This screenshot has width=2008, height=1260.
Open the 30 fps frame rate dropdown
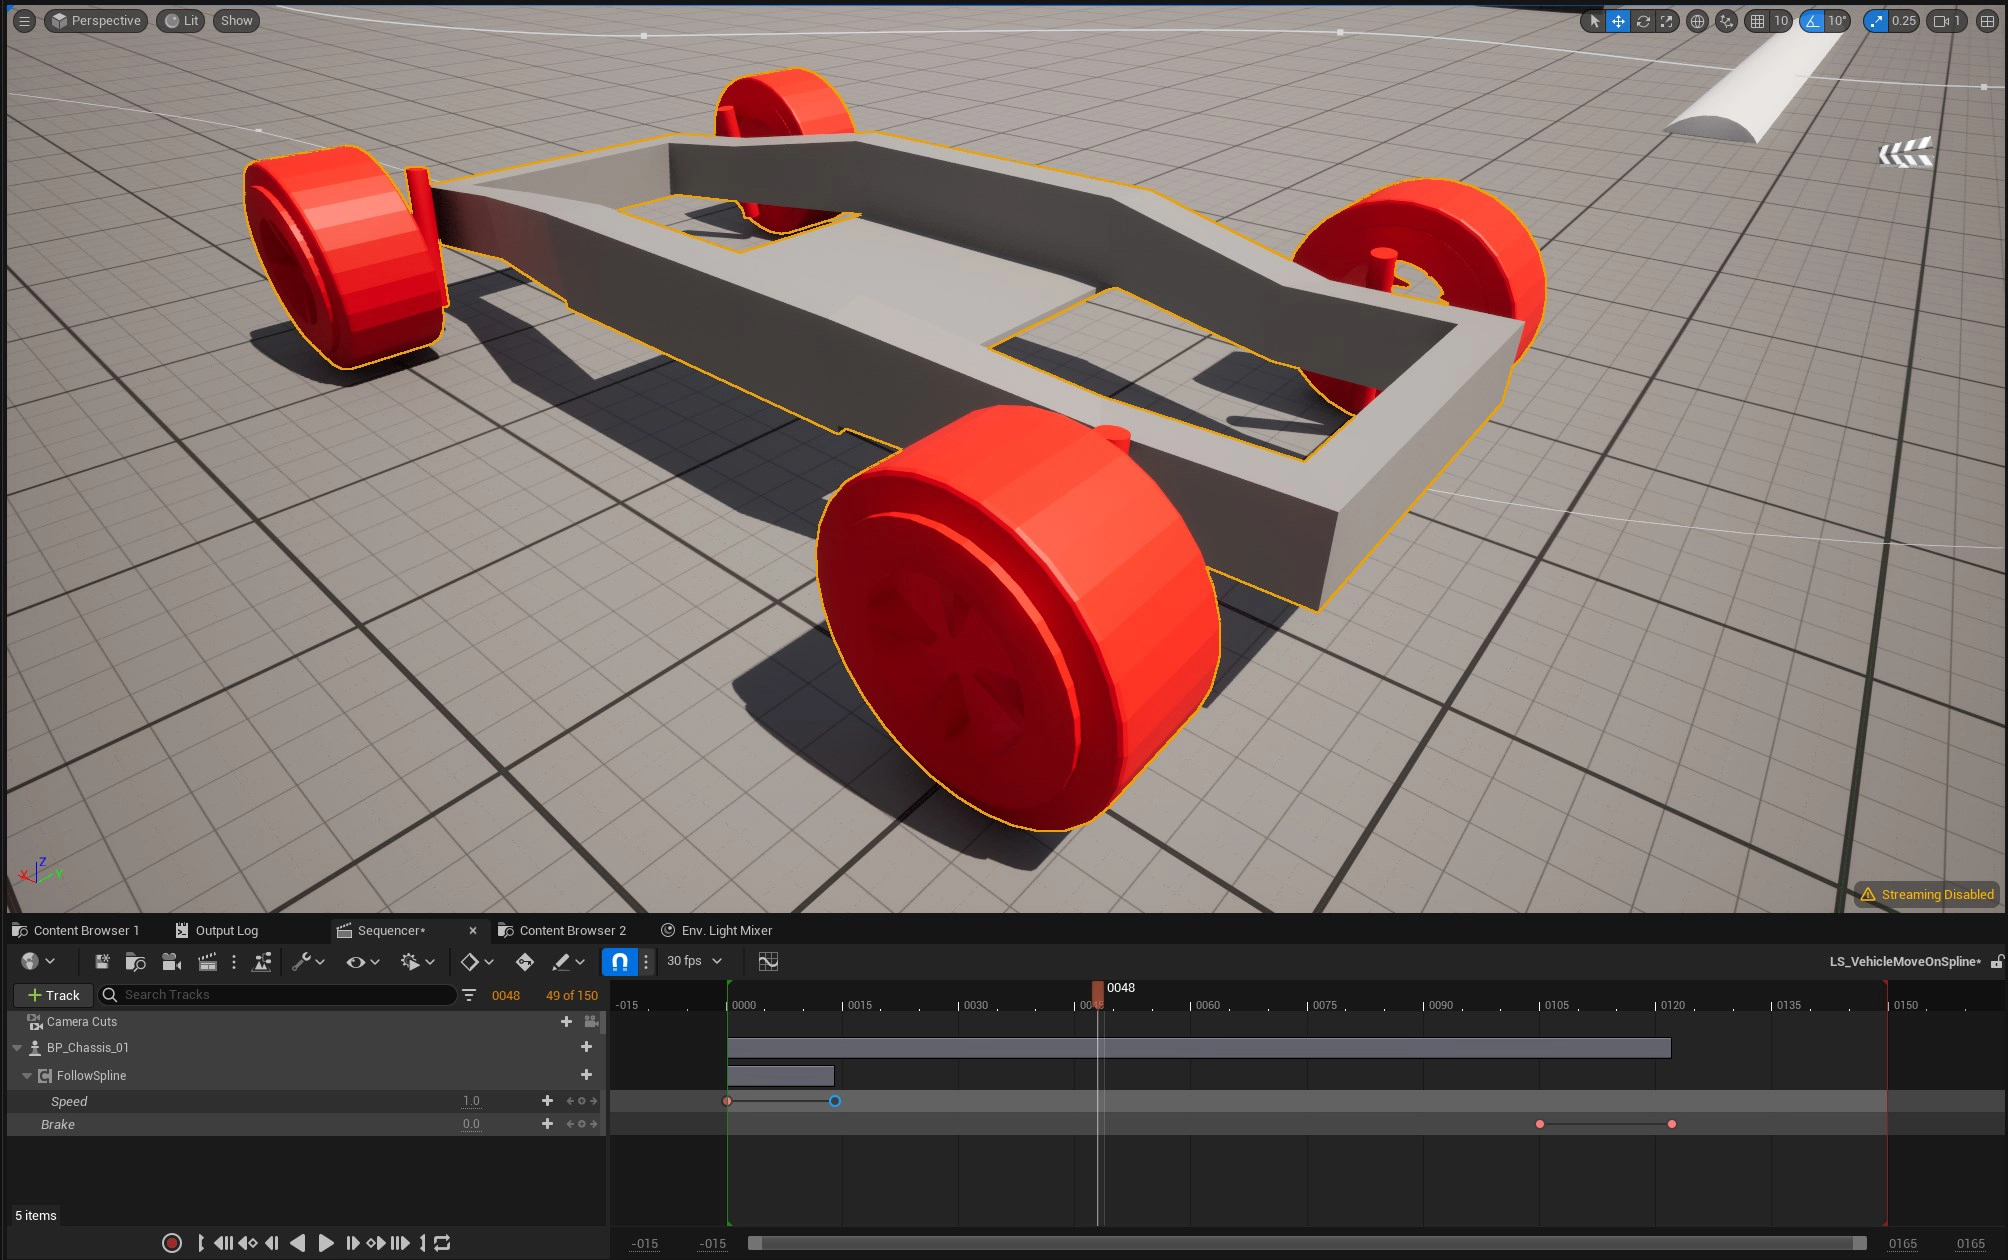coord(690,961)
